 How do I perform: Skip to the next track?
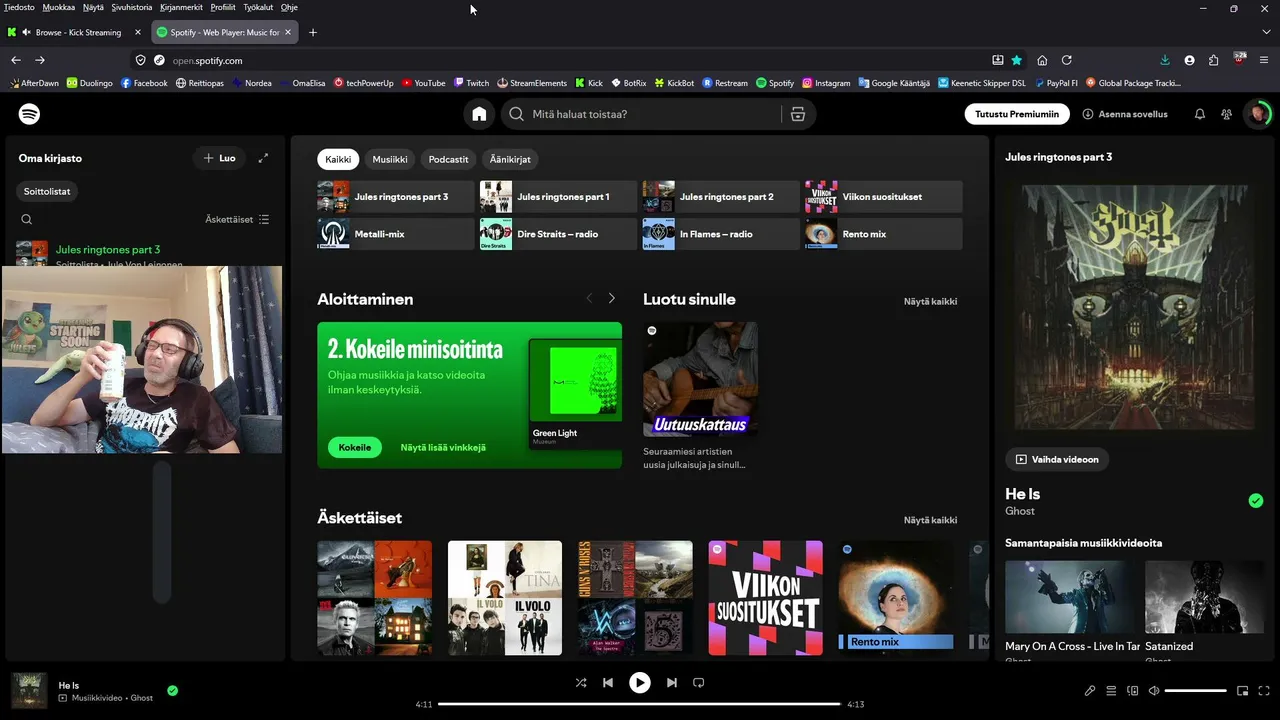pyautogui.click(x=672, y=683)
